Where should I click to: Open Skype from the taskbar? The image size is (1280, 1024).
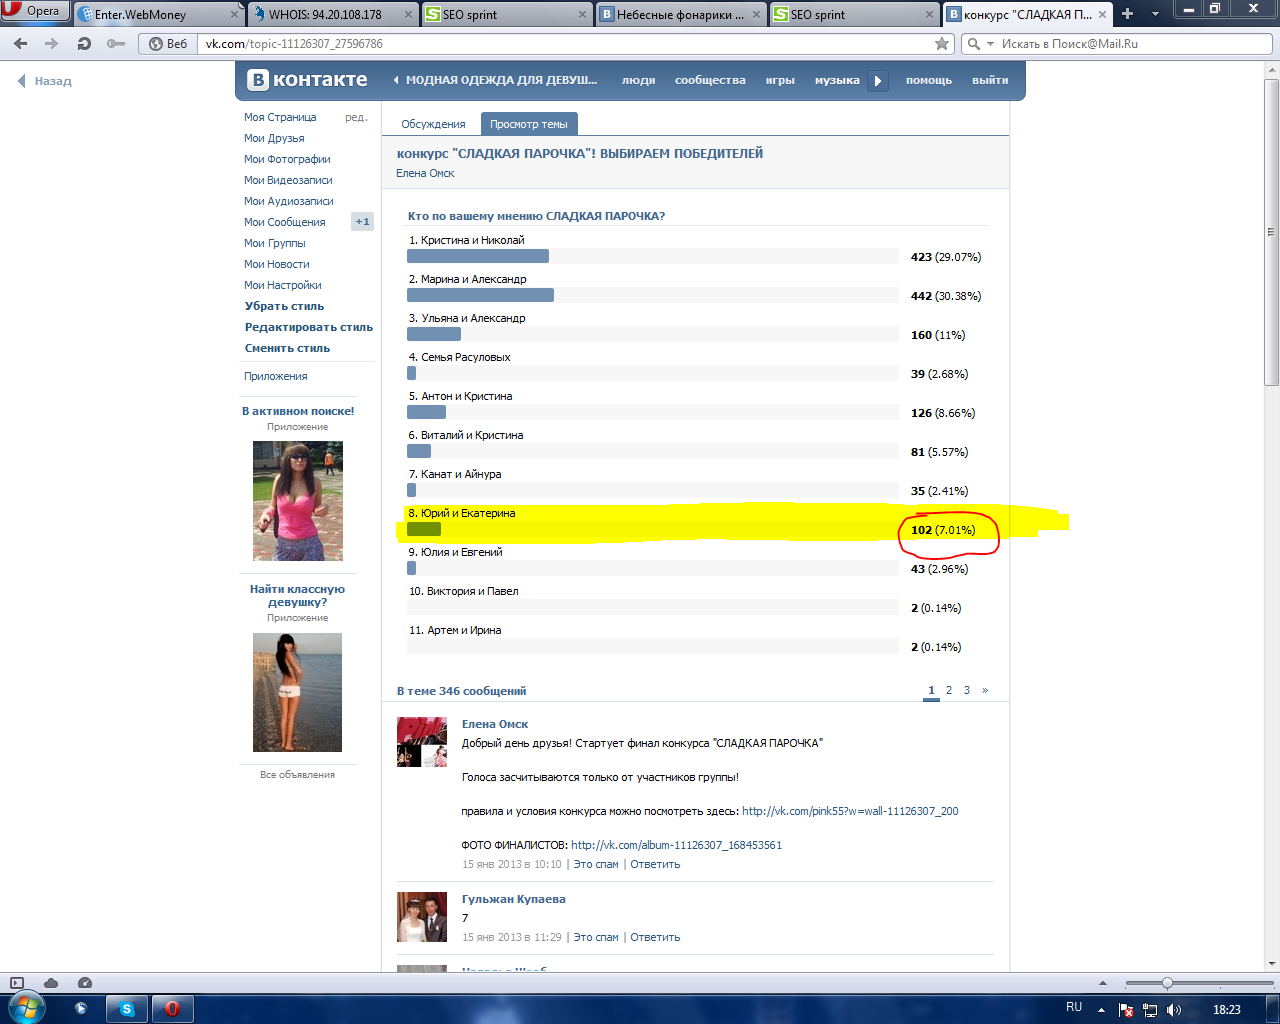pos(127,1009)
